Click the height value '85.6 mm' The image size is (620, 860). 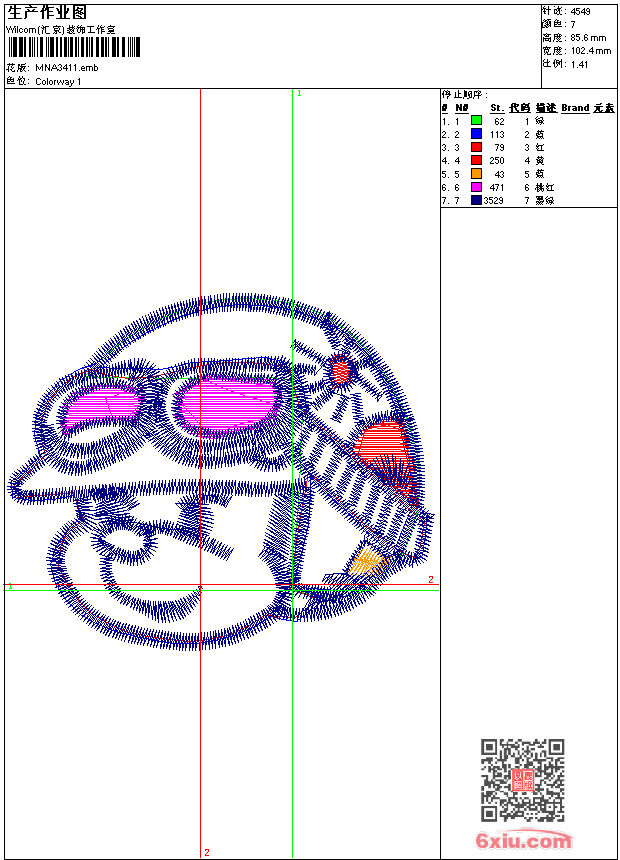click(588, 38)
